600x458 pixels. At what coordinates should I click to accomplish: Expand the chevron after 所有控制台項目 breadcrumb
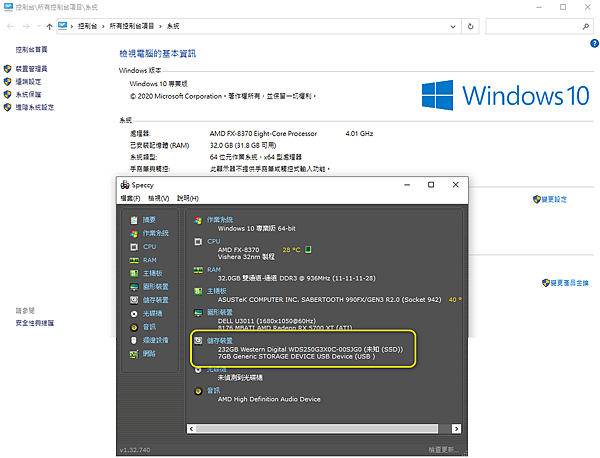tap(160, 26)
